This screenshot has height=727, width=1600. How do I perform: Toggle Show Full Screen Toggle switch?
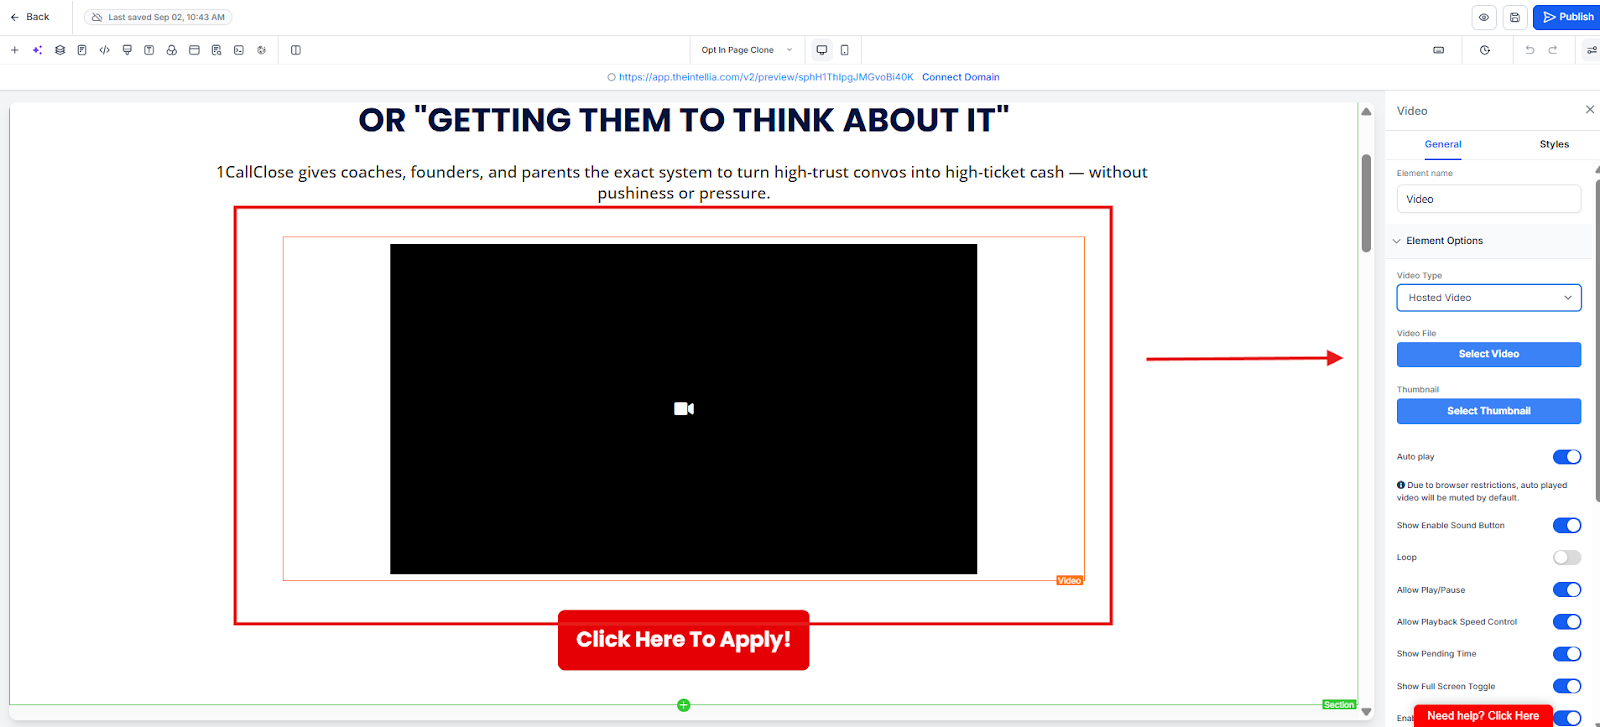(x=1567, y=686)
